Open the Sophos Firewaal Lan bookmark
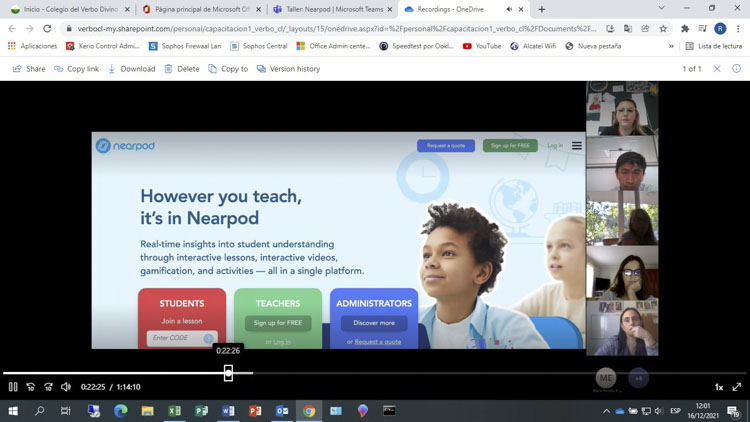This screenshot has height=422, width=750. click(x=185, y=46)
